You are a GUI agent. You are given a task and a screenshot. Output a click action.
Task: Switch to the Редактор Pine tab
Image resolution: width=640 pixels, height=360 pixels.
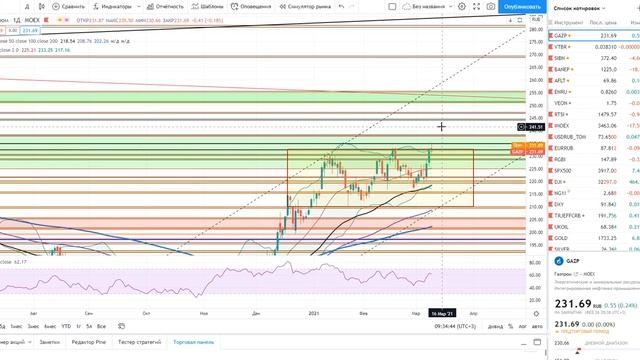(x=89, y=342)
